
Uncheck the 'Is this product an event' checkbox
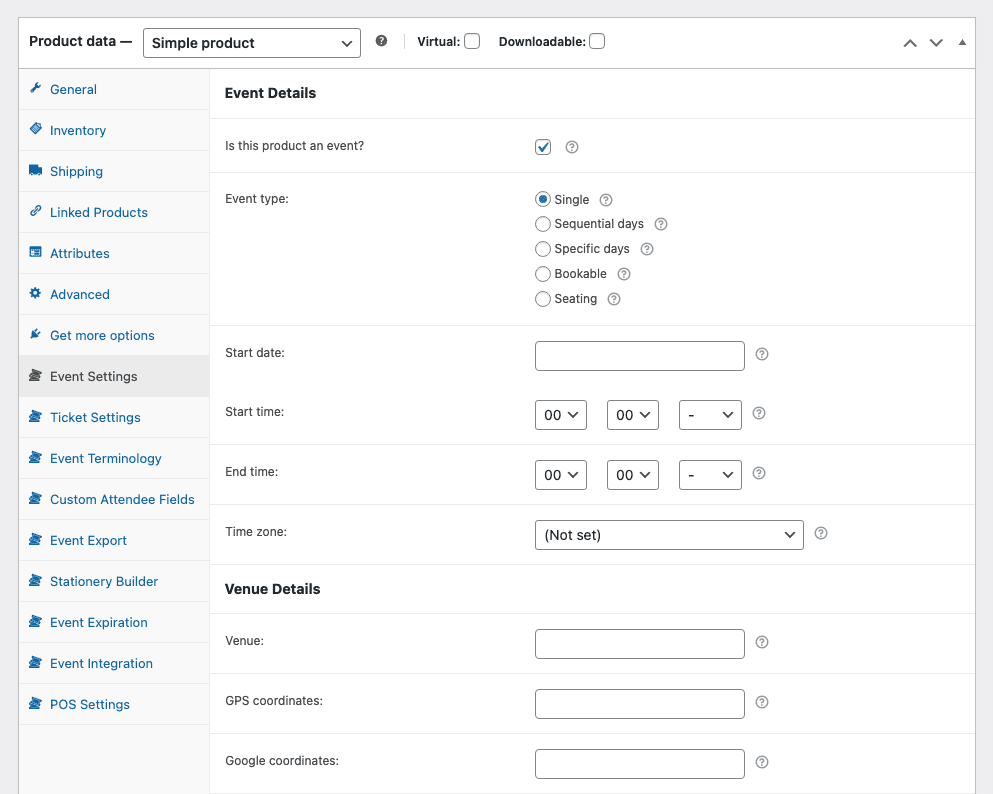[543, 147]
